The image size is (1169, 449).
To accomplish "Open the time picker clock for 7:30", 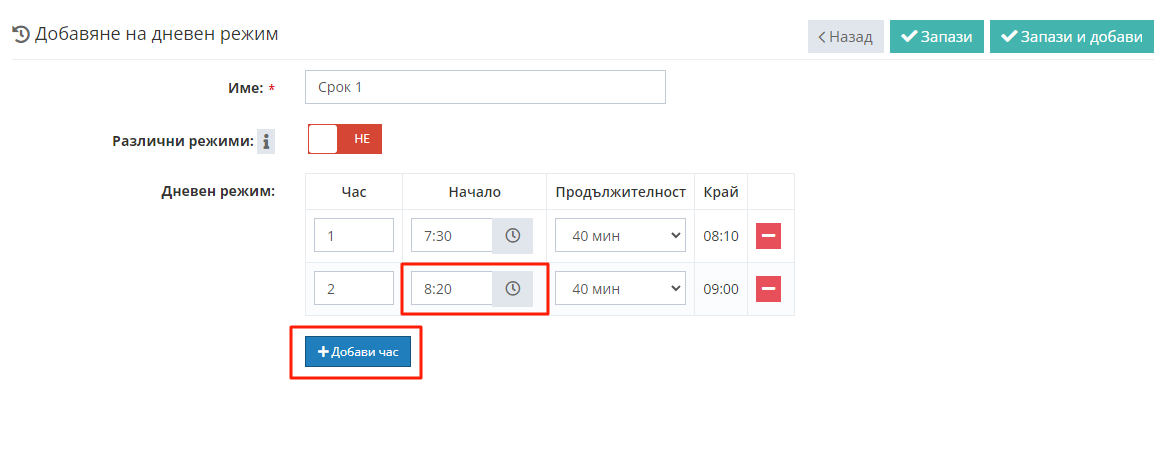I will click(512, 236).
